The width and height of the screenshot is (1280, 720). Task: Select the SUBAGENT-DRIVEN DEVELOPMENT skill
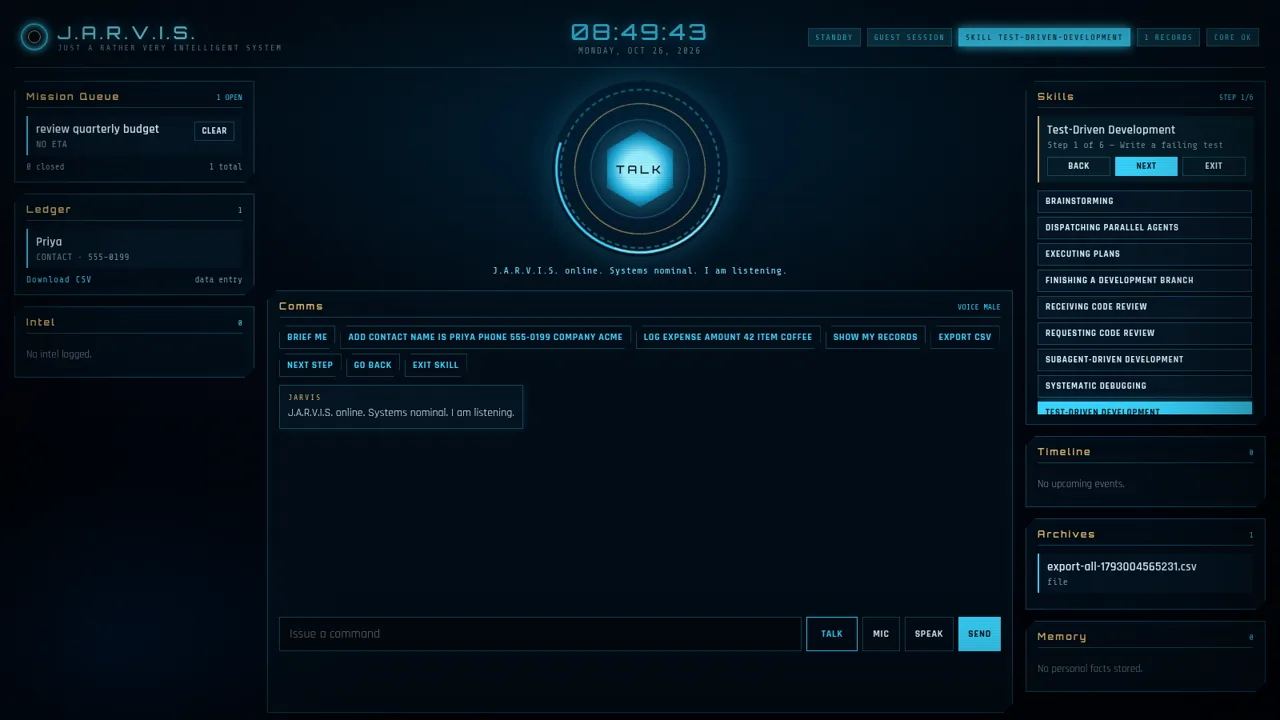click(1145, 359)
